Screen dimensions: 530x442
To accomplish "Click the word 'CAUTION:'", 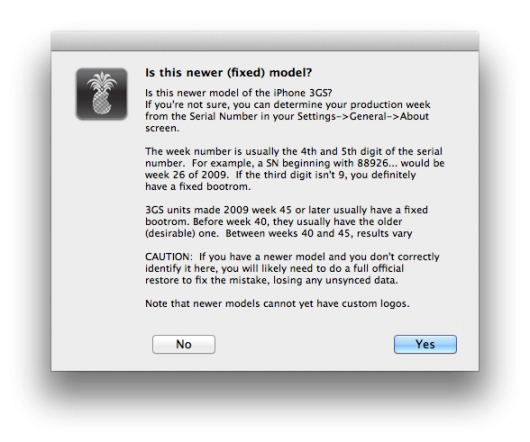I will point(169,257).
